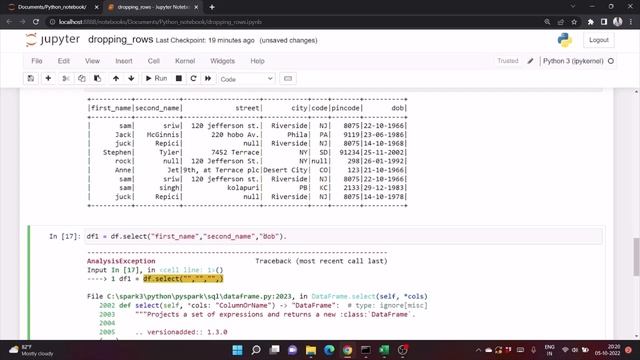This screenshot has width=640, height=360.
Task: Click the Python logo icon
Action: (564, 40)
